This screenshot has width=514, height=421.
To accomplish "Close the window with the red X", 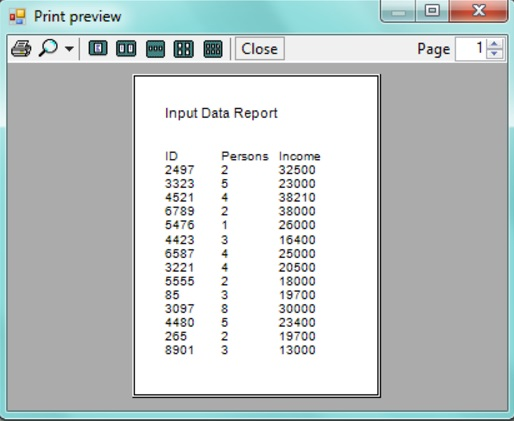I will 478,11.
